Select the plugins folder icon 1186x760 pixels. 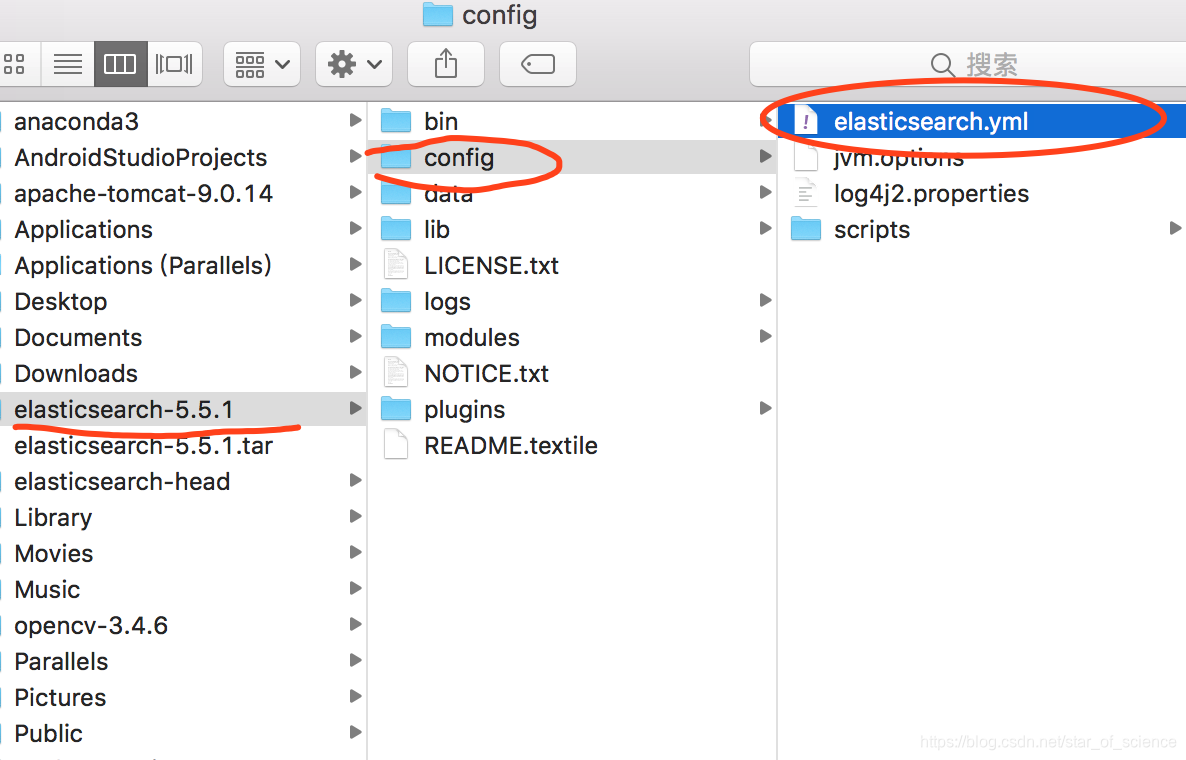coord(396,409)
